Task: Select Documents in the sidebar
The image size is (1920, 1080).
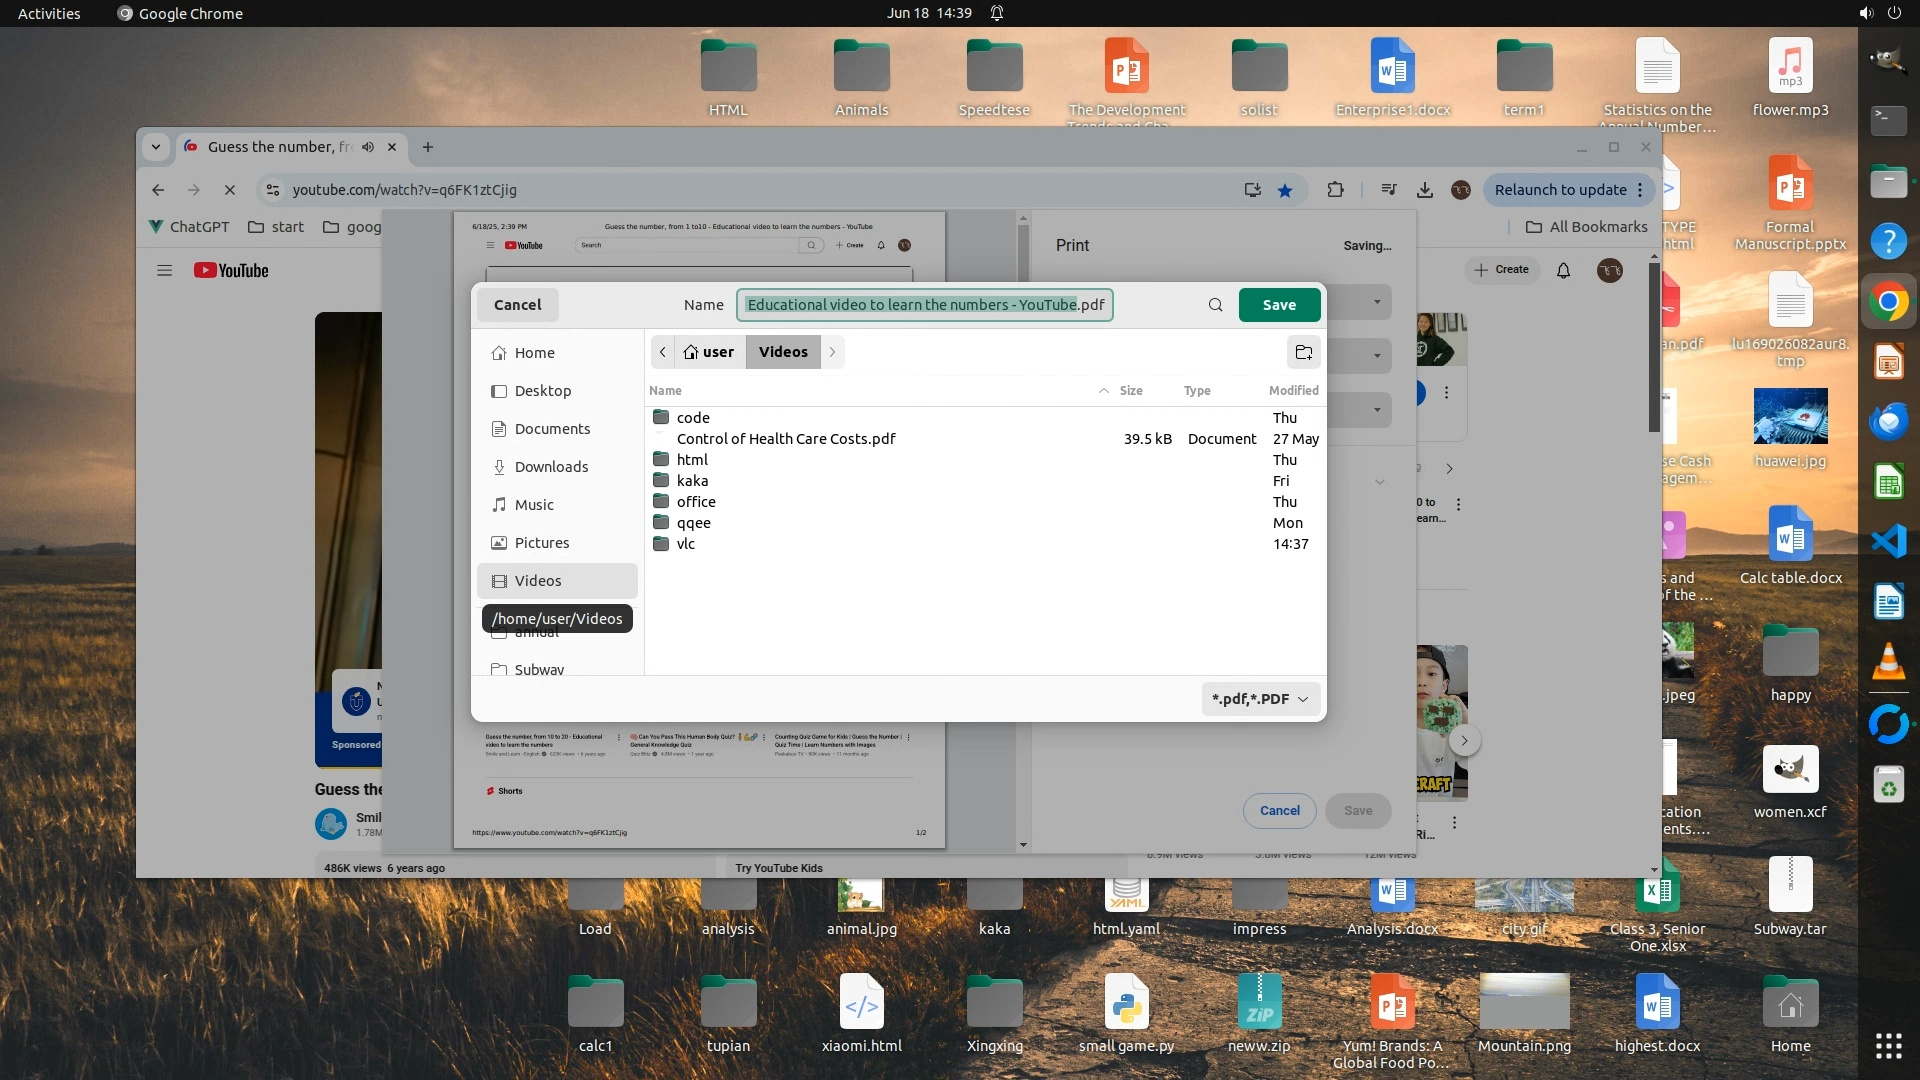Action: [x=552, y=429]
